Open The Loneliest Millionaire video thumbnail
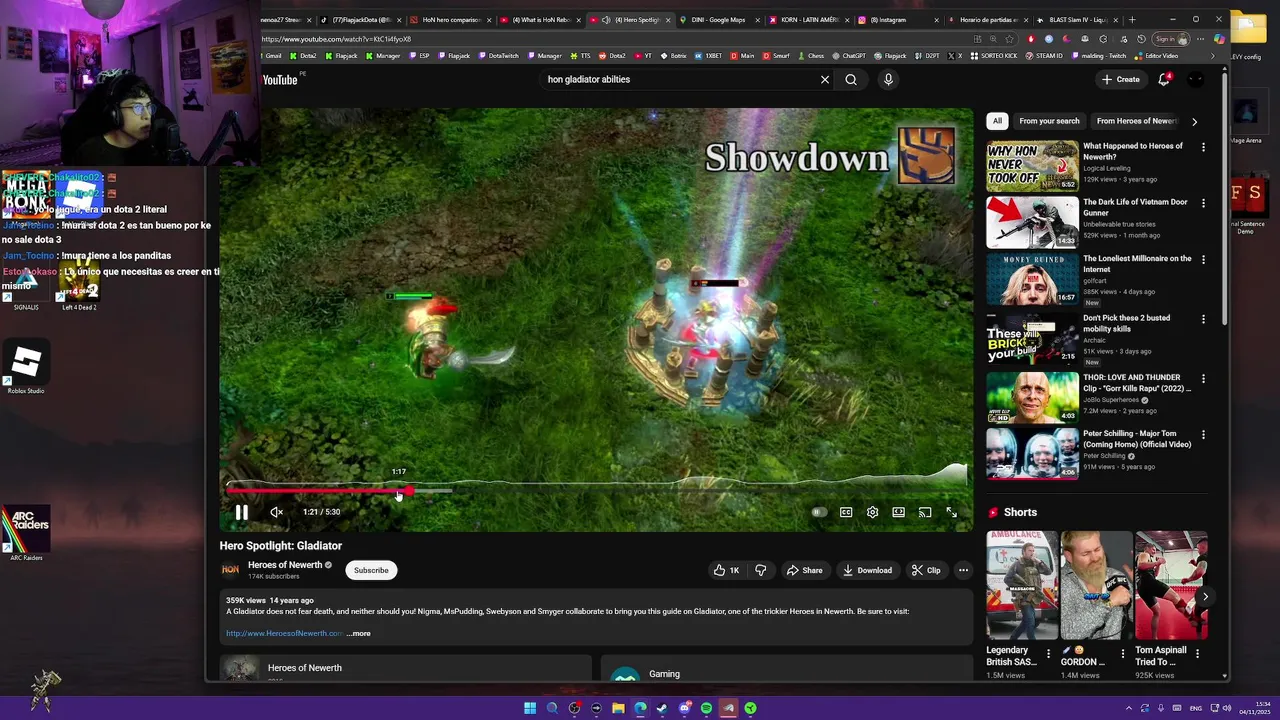 [x=1032, y=278]
